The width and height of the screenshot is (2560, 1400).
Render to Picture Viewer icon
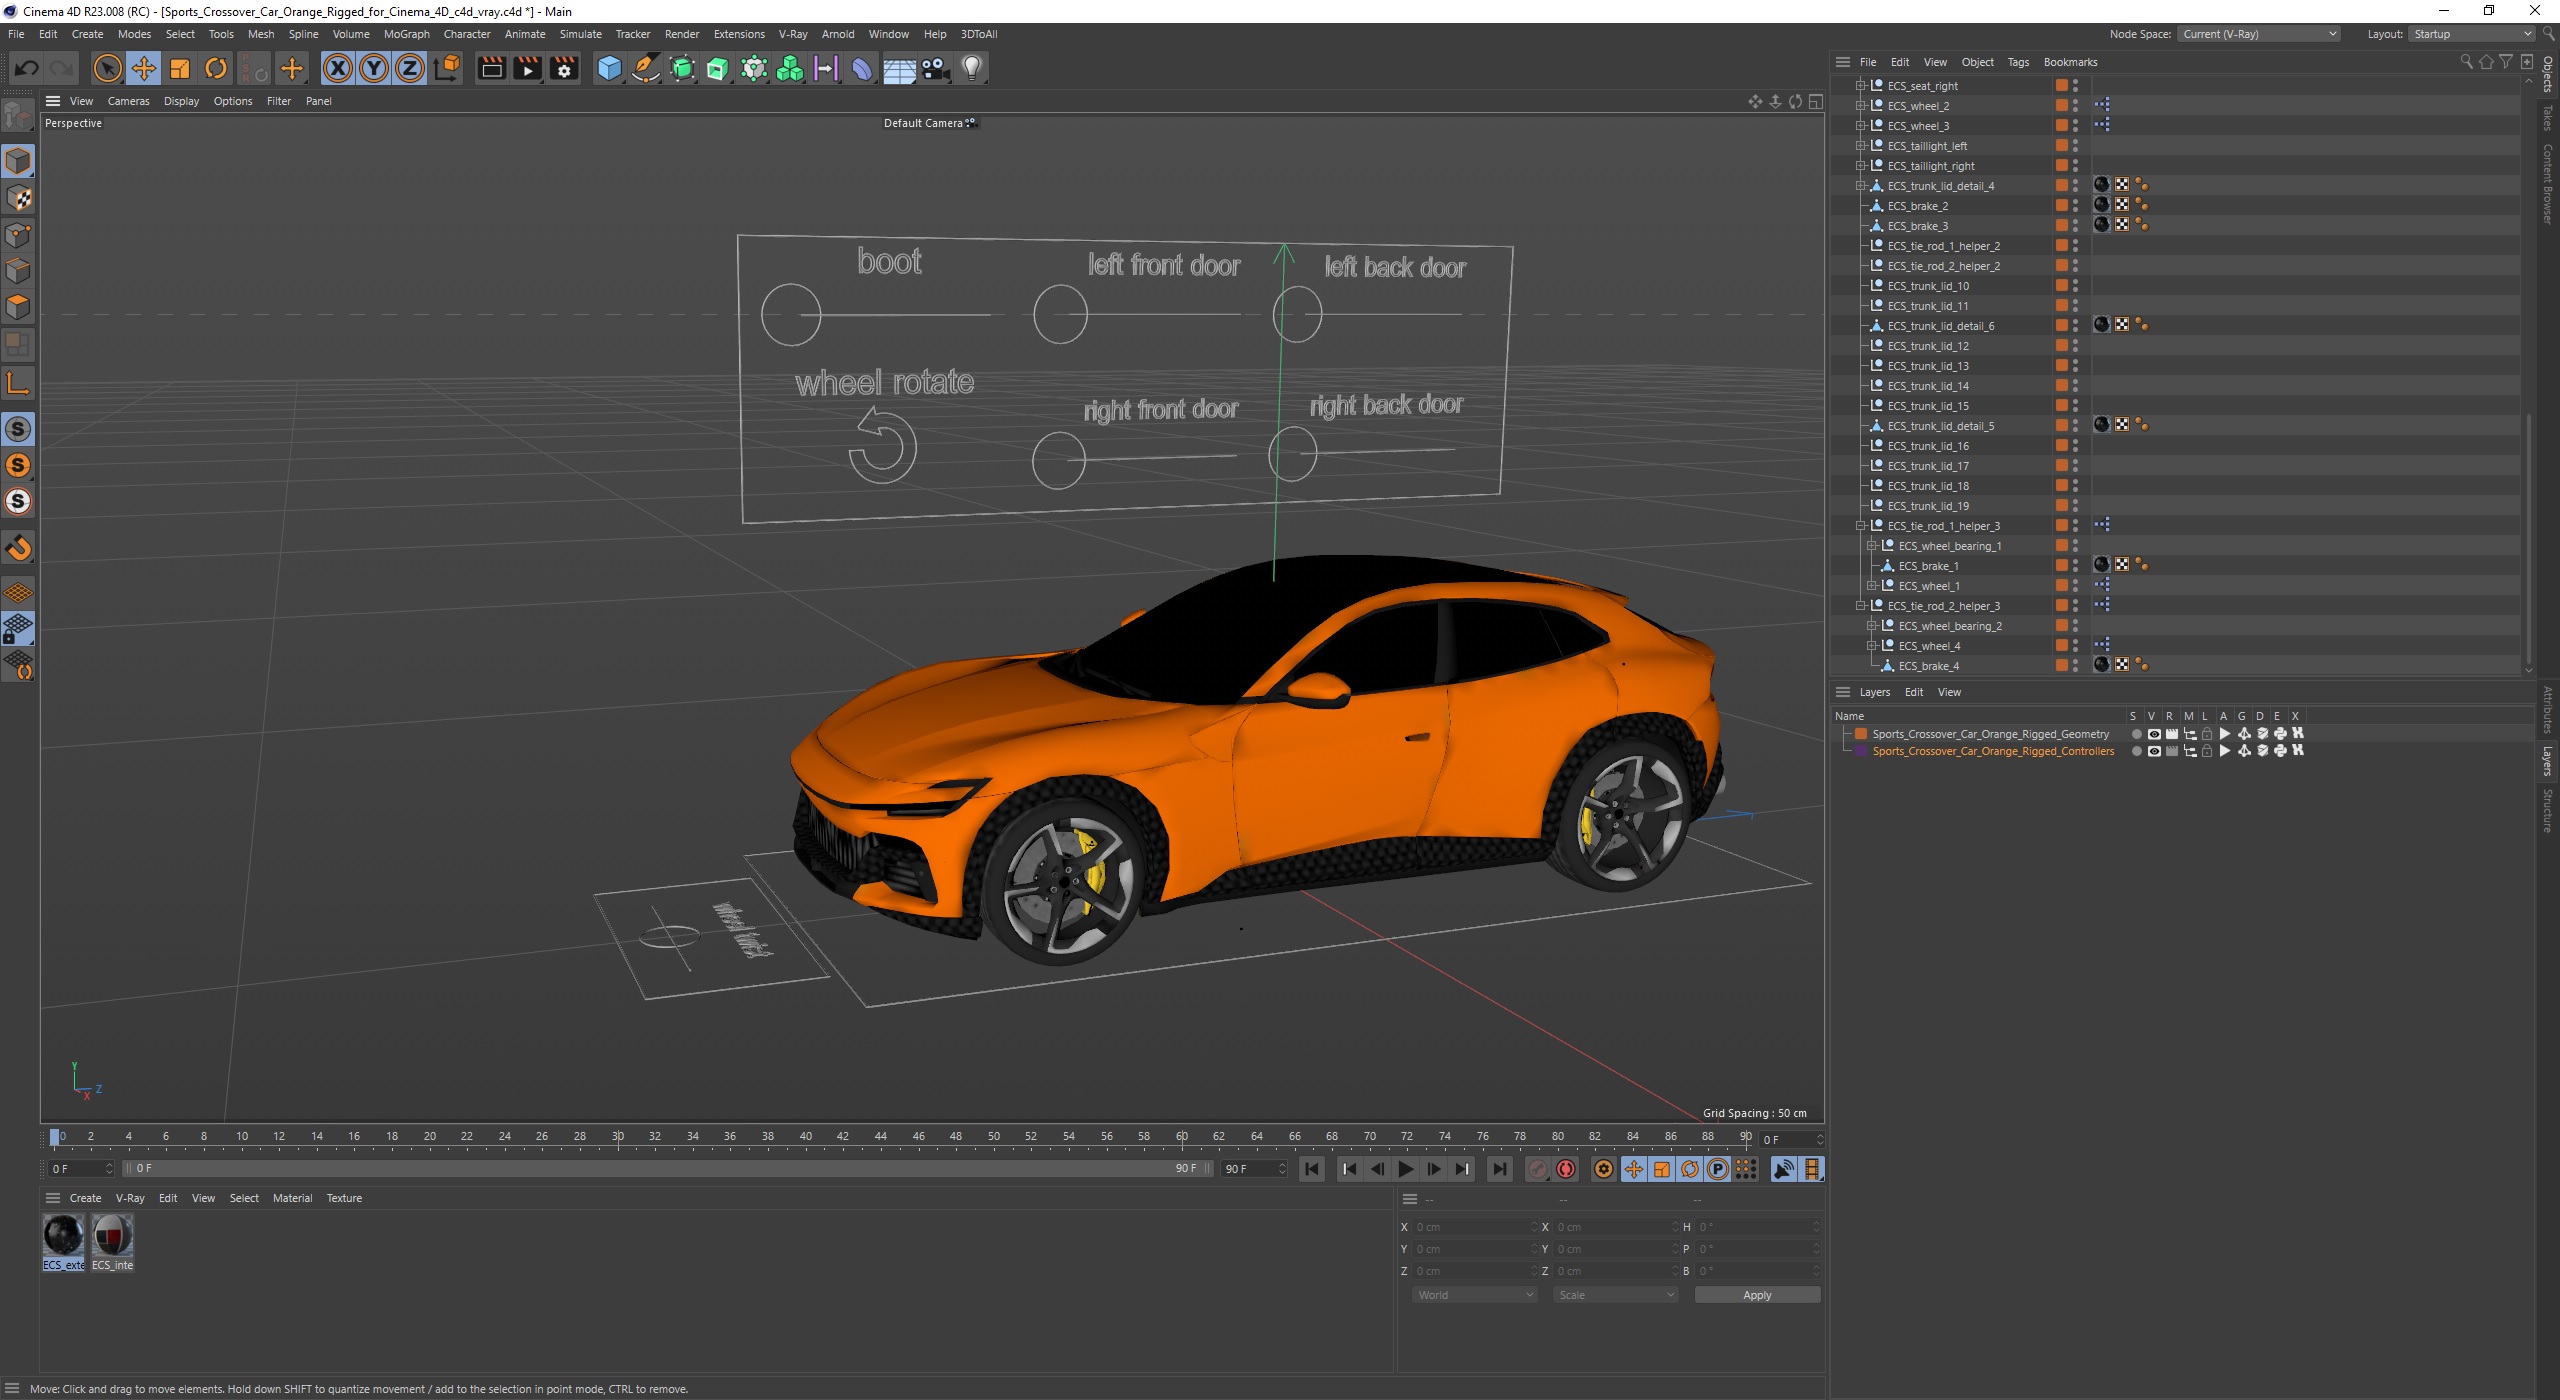click(x=527, y=68)
